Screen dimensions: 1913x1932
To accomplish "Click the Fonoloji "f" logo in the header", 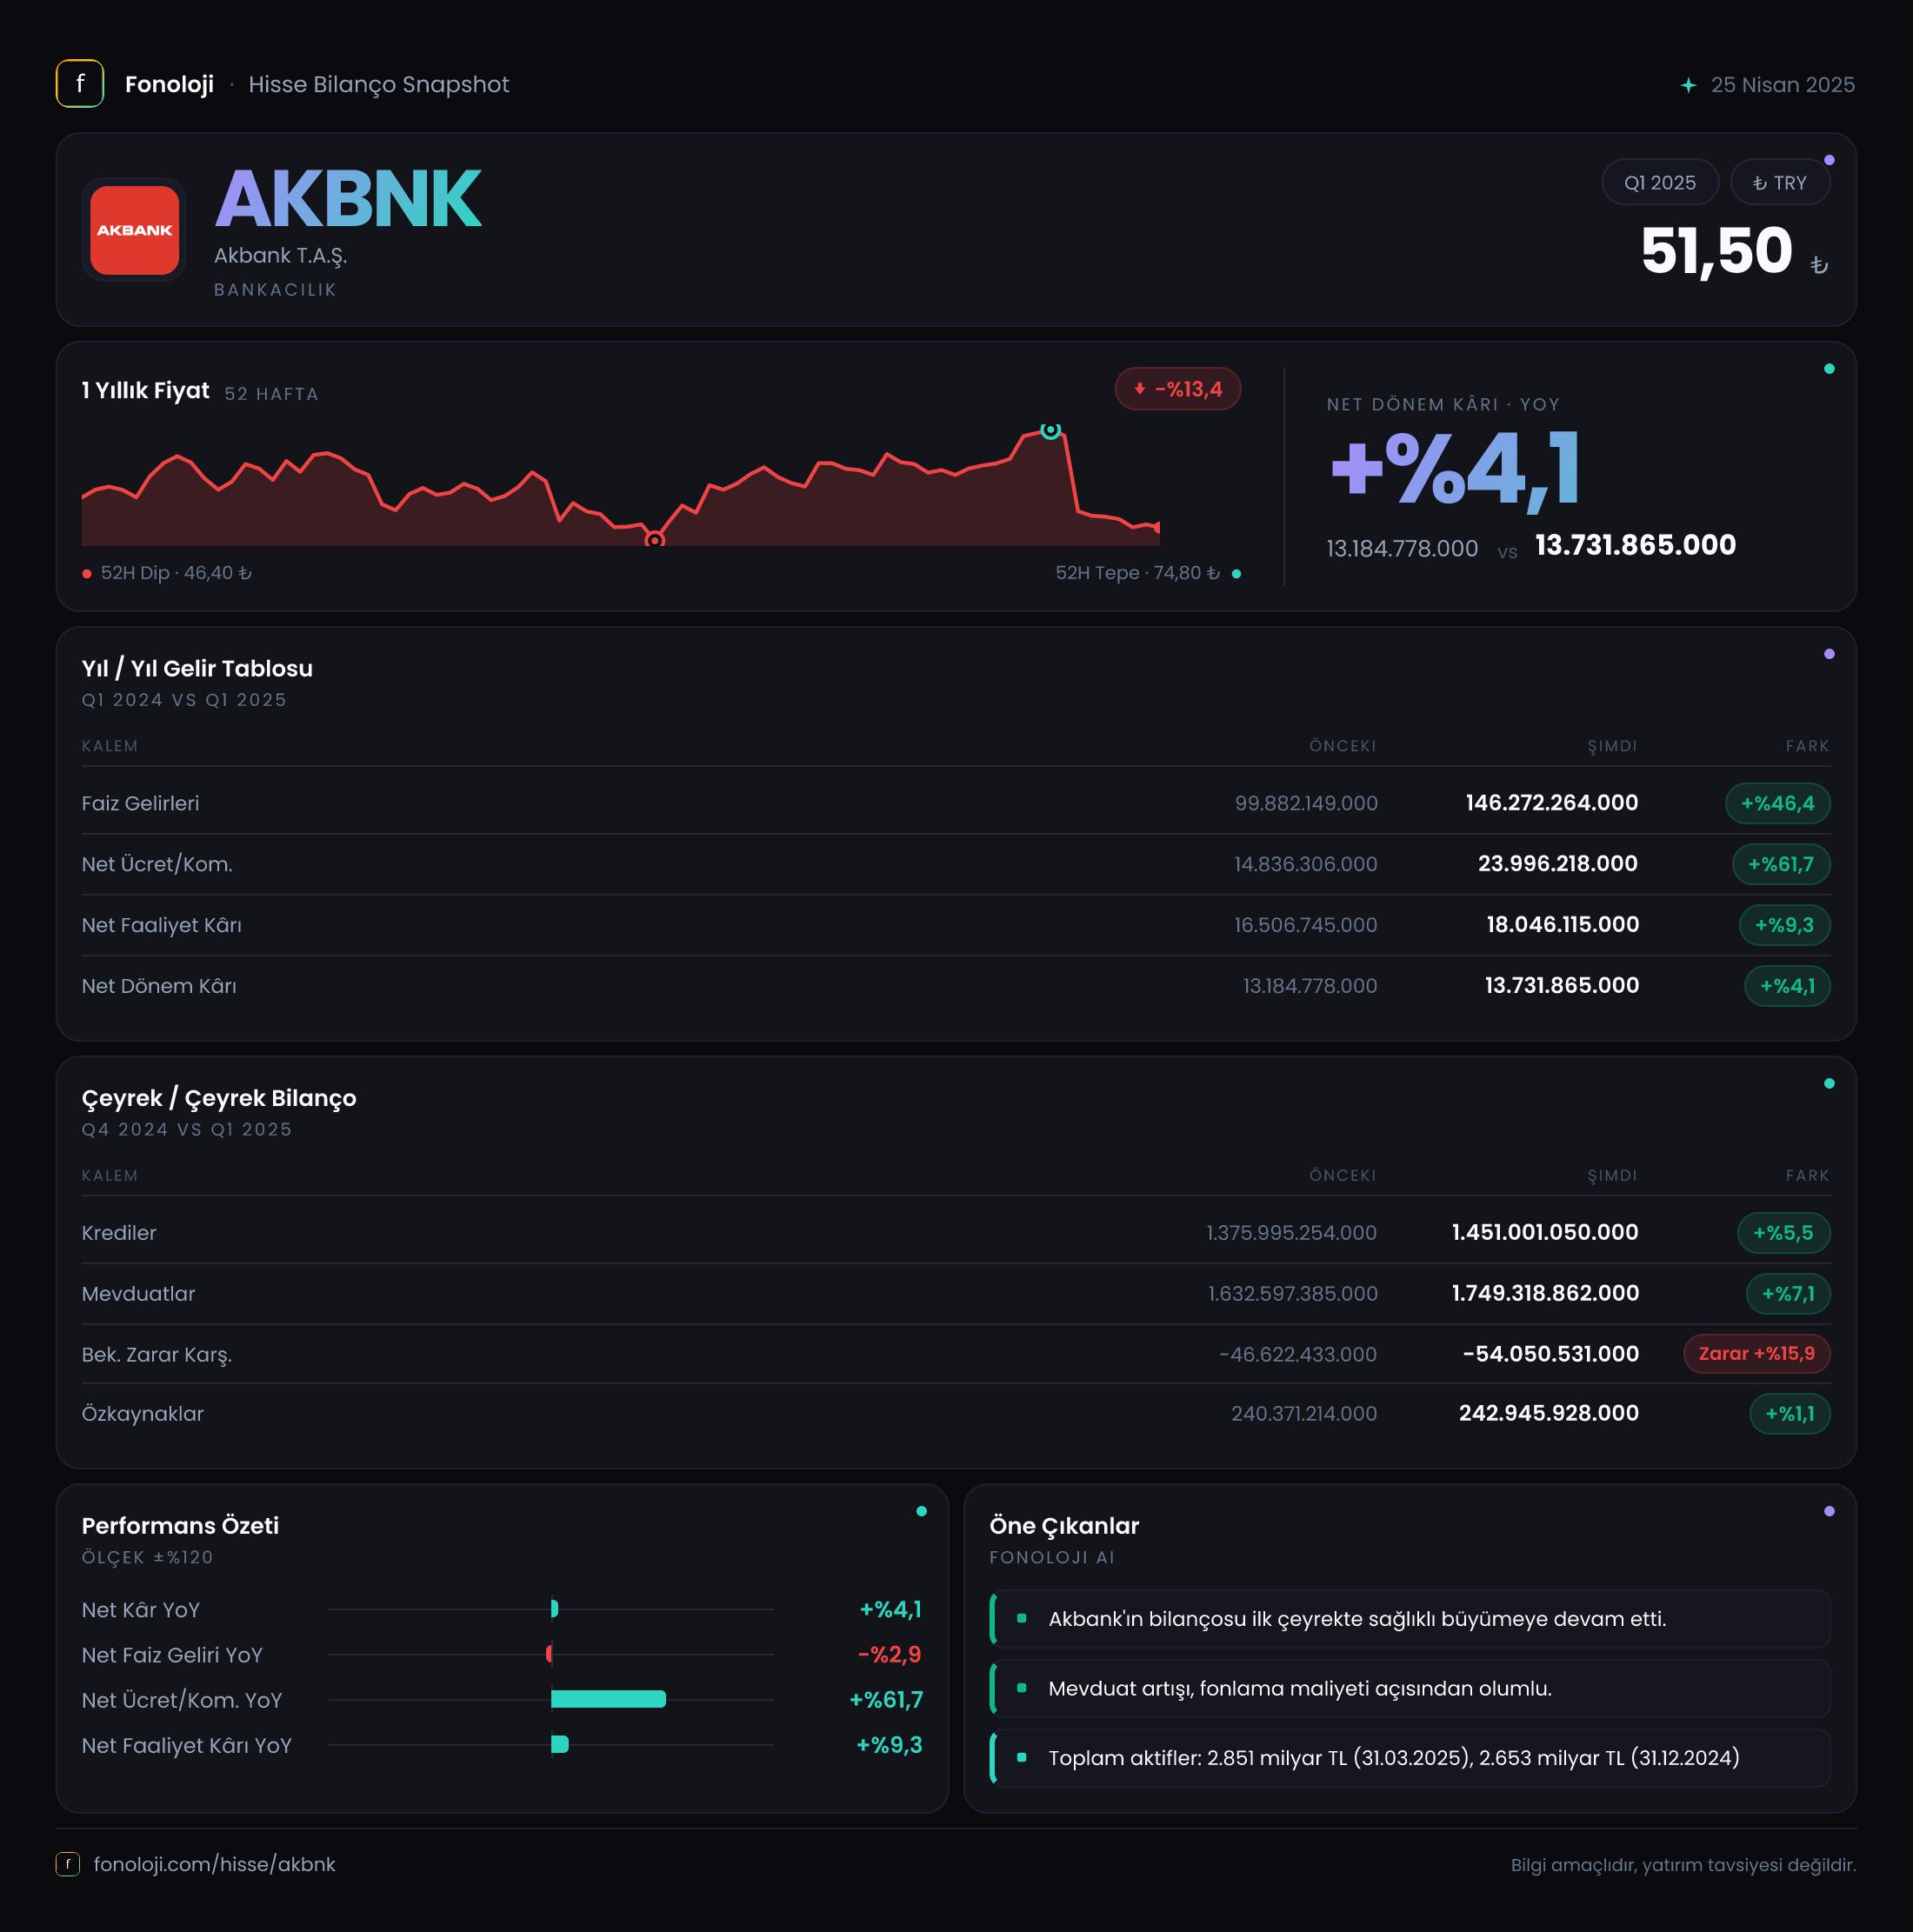I will coord(80,84).
